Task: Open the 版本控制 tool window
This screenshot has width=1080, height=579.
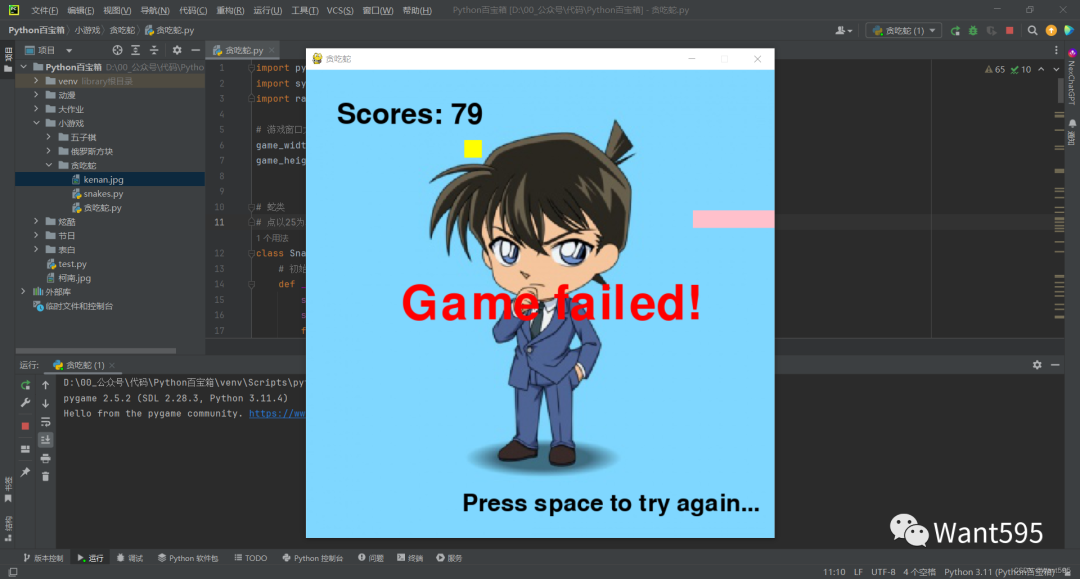Action: (43, 558)
